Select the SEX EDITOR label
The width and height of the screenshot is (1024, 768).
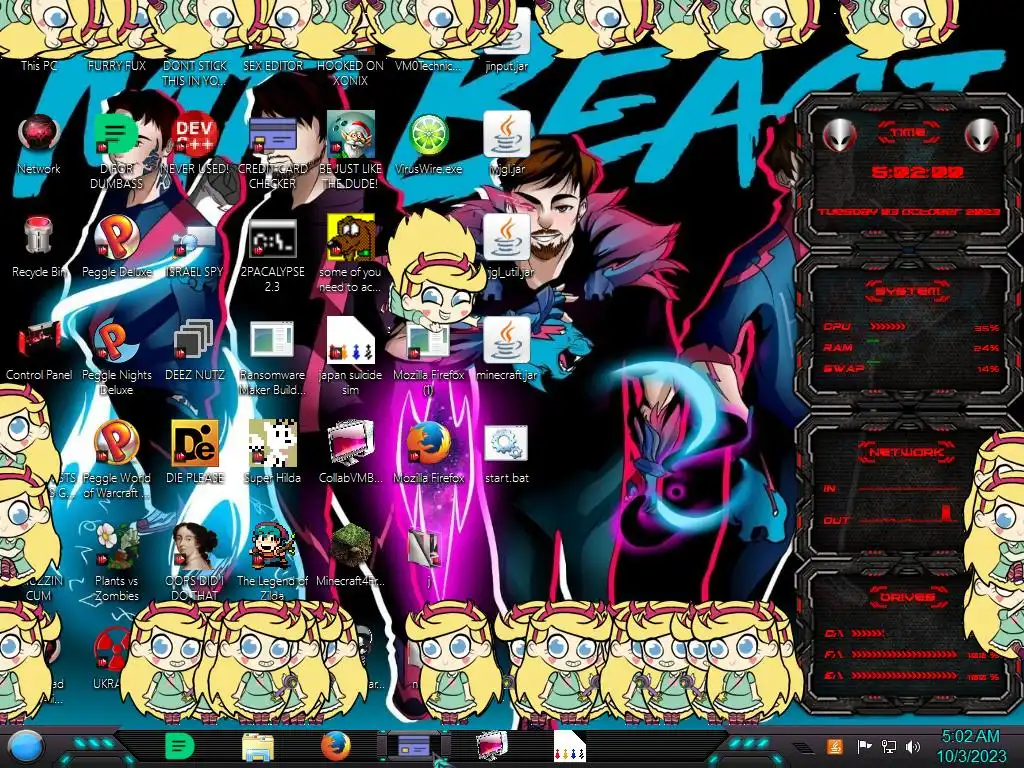[273, 65]
